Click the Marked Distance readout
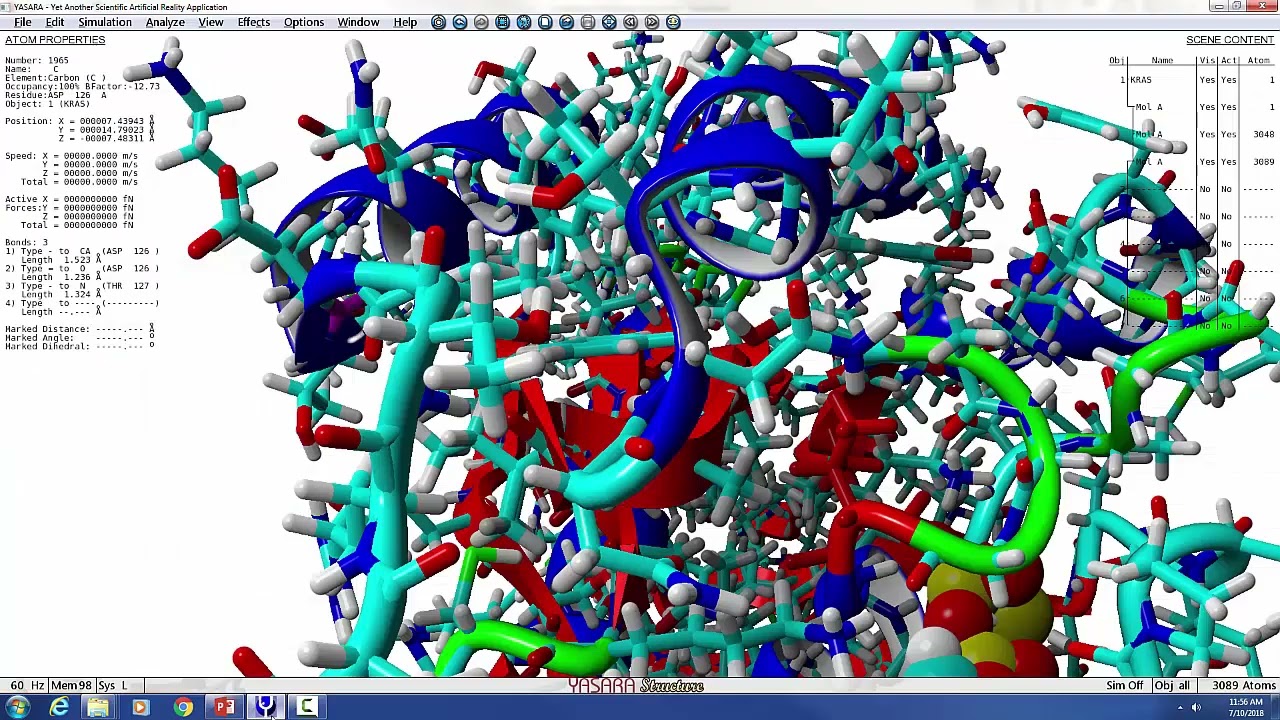1280x720 pixels. coord(80,329)
